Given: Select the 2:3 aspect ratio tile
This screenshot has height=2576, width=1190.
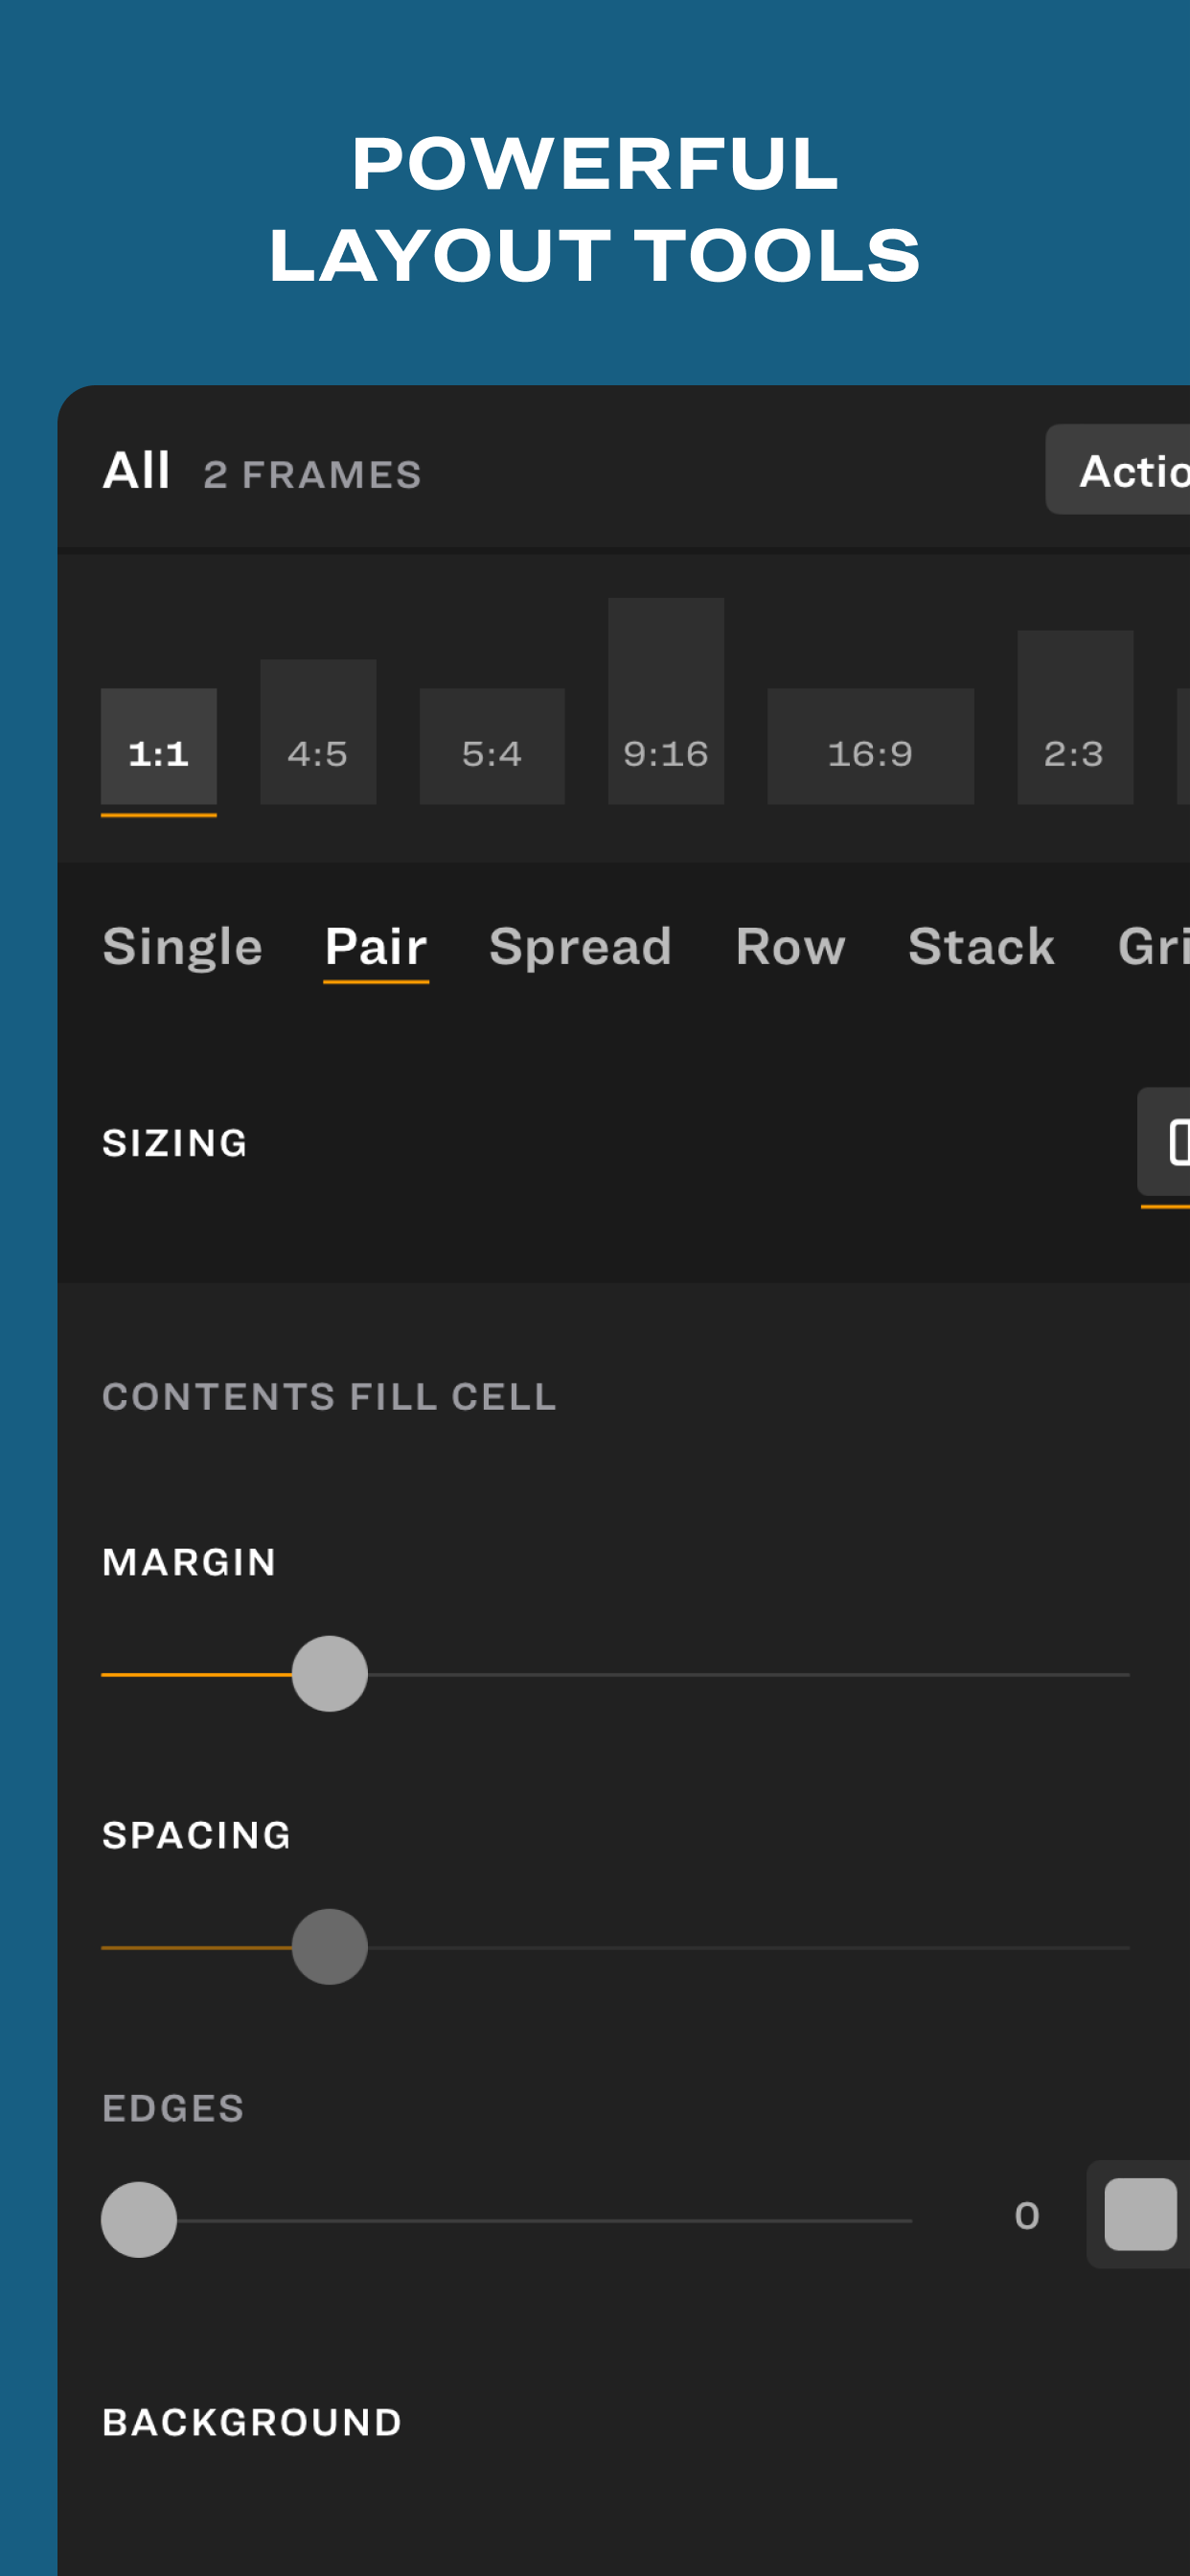Looking at the screenshot, I should pyautogui.click(x=1074, y=718).
